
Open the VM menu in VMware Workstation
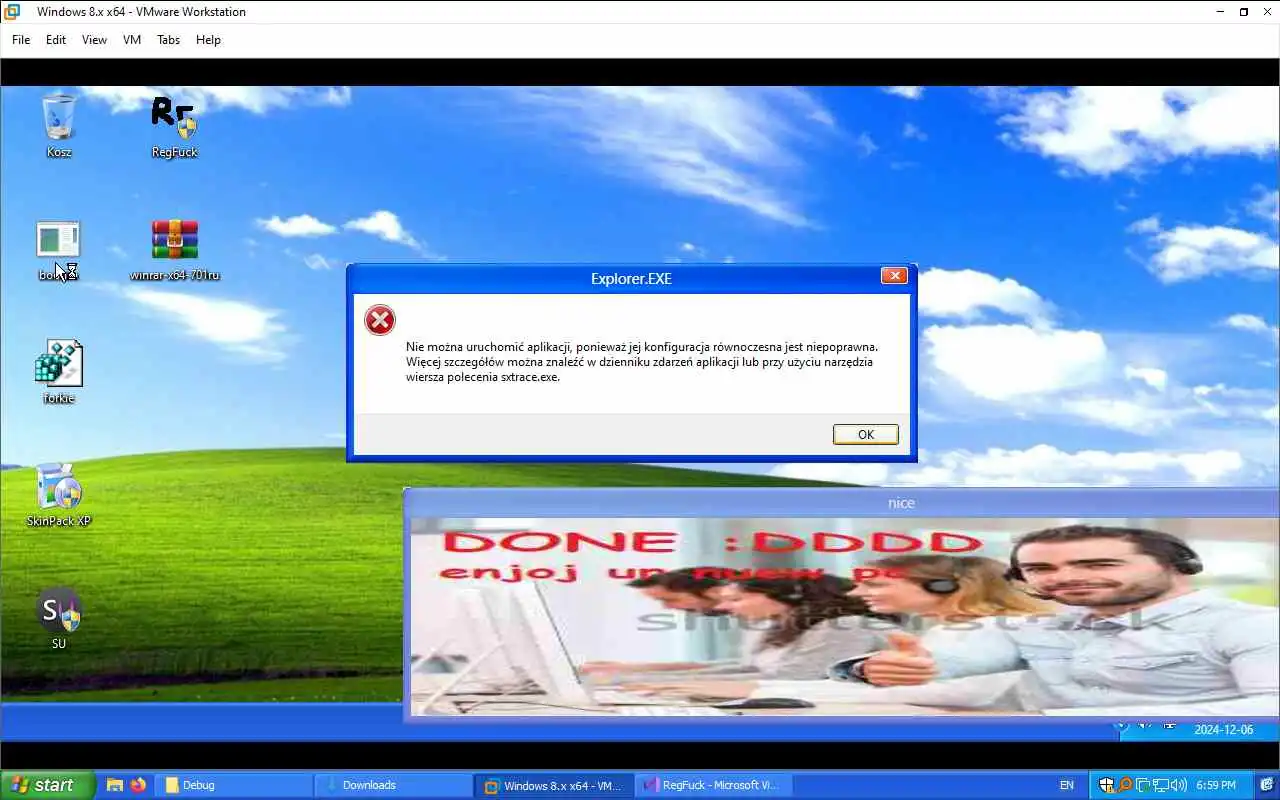(x=132, y=40)
